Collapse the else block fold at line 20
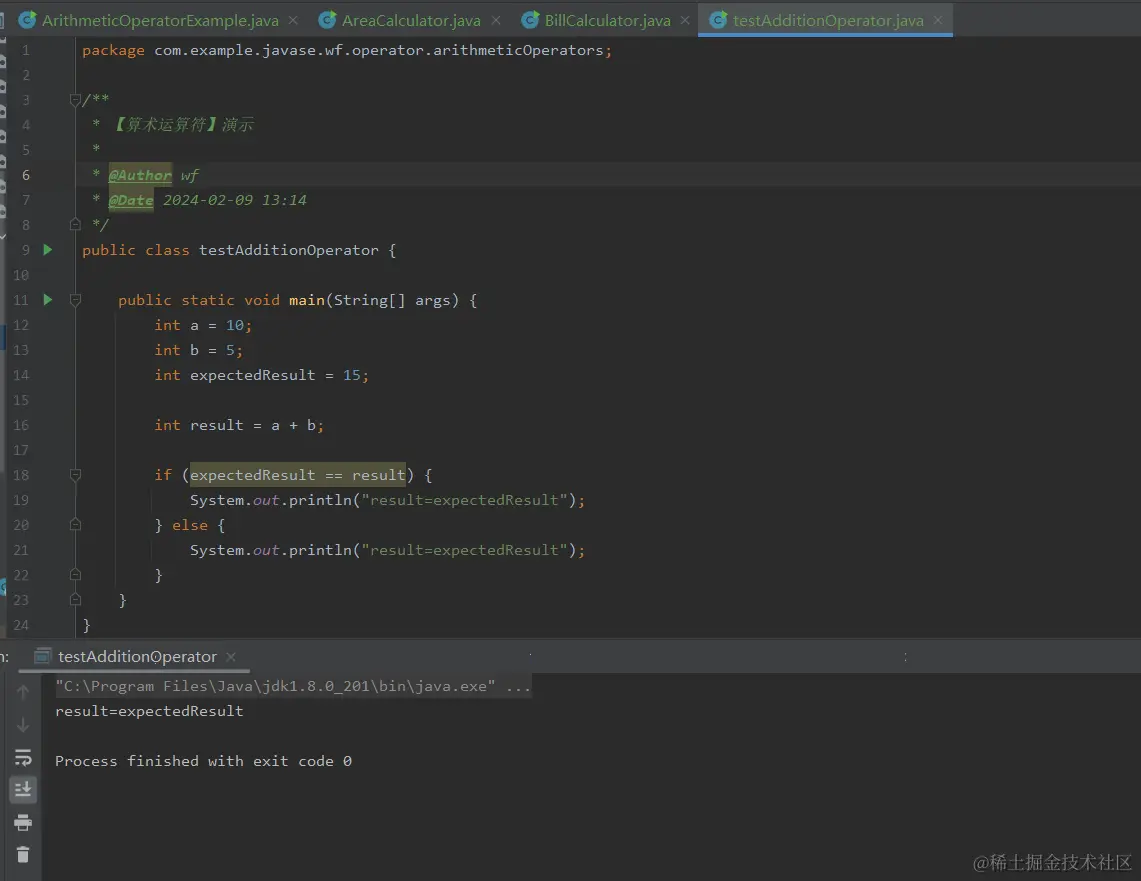The height and width of the screenshot is (881, 1141). 75,525
